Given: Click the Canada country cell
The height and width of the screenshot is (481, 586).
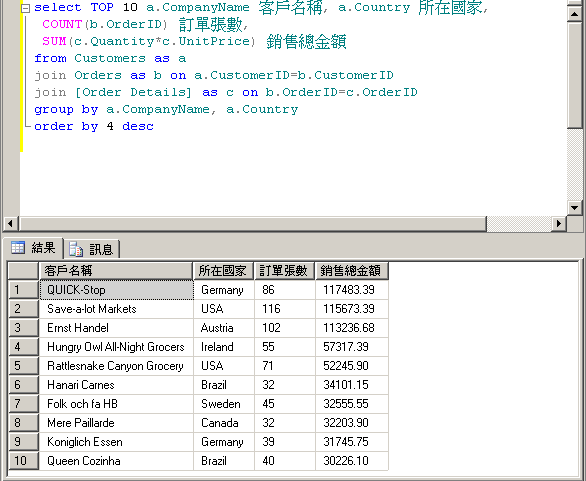Looking at the screenshot, I should point(224,423).
